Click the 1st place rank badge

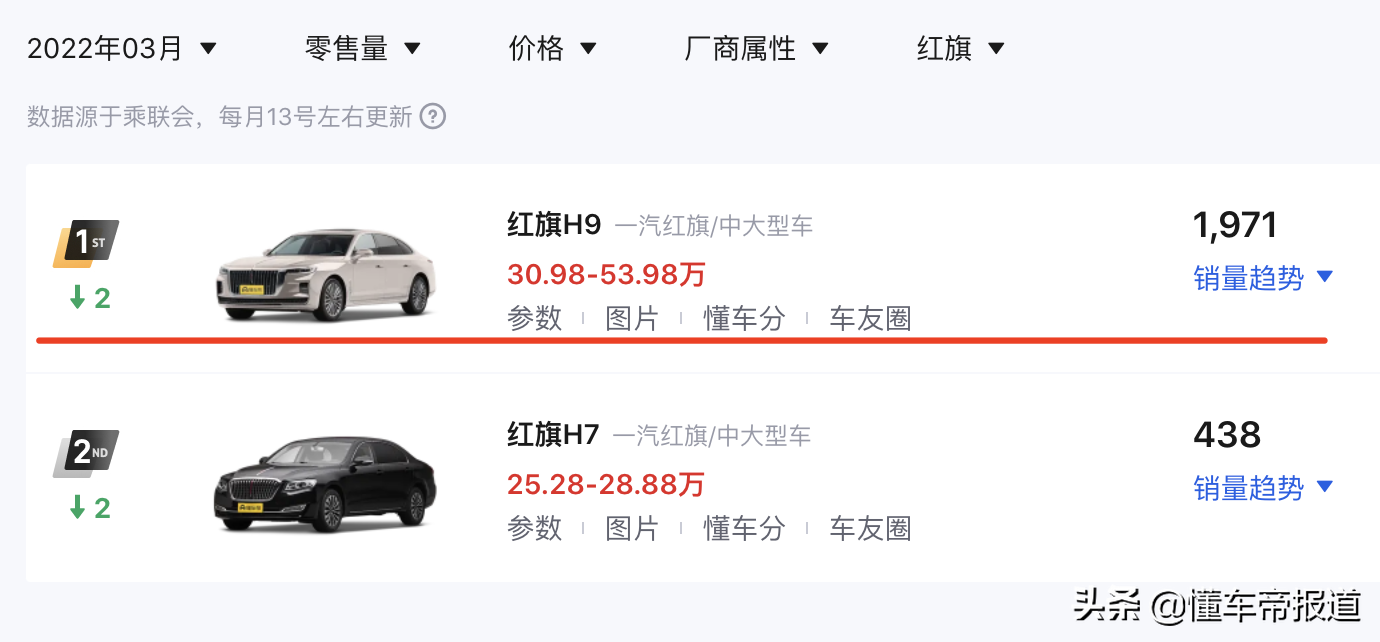coord(86,243)
